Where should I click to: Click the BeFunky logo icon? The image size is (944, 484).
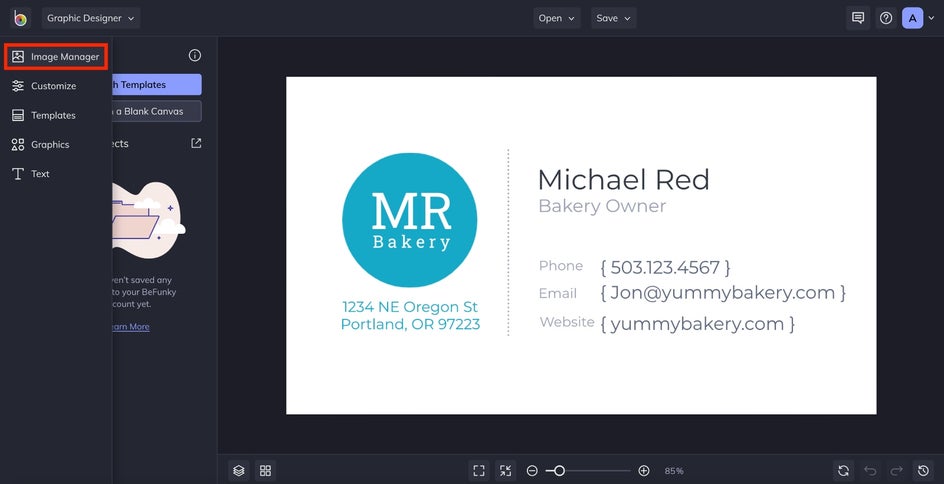[x=20, y=18]
